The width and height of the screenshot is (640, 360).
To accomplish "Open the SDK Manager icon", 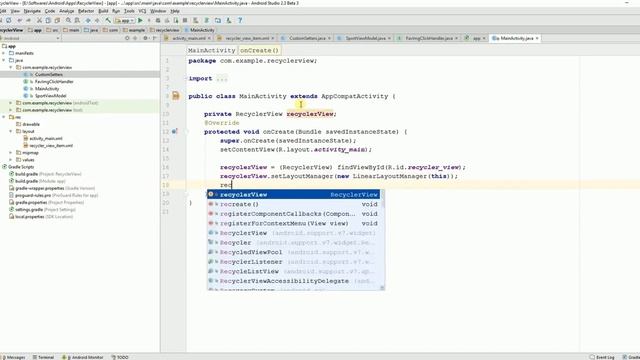I will point(229,20).
